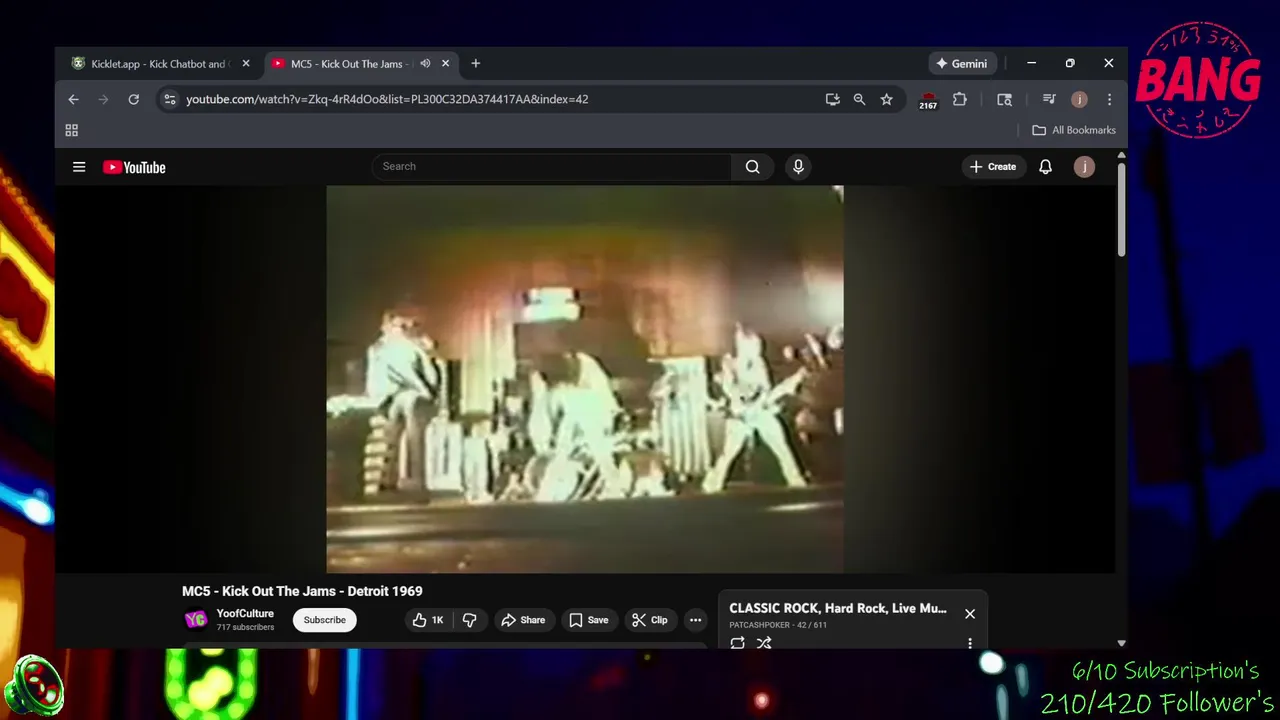
Task: Open All Bookmarks folder
Action: click(x=1074, y=131)
